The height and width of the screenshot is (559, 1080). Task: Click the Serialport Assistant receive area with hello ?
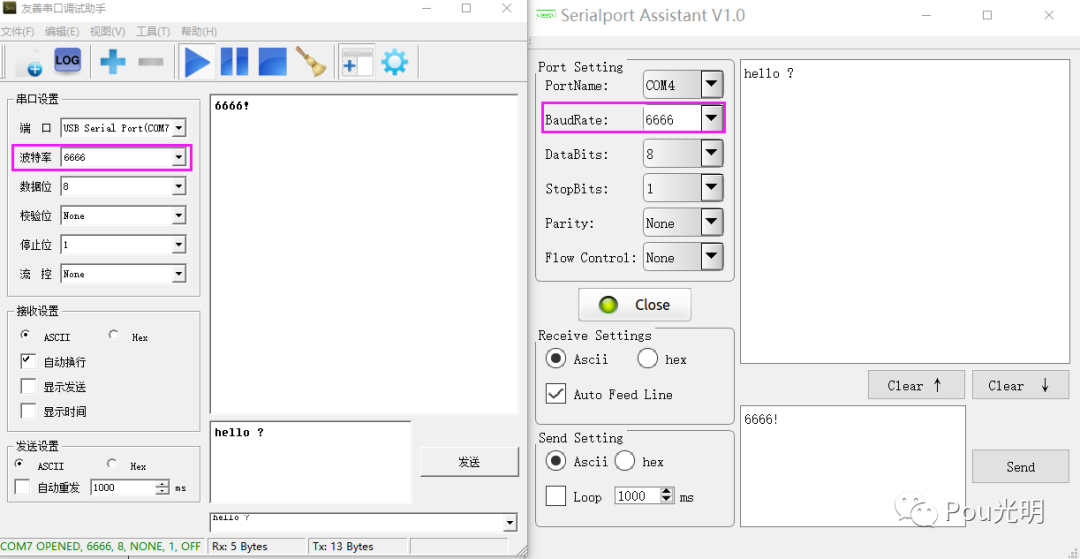905,212
